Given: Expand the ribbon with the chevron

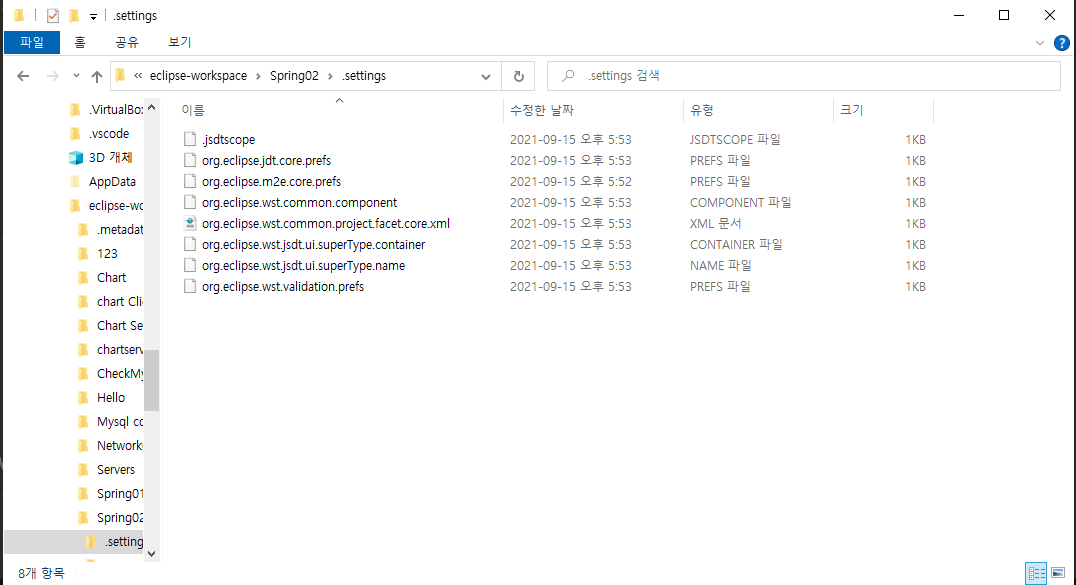Looking at the screenshot, I should (1040, 43).
